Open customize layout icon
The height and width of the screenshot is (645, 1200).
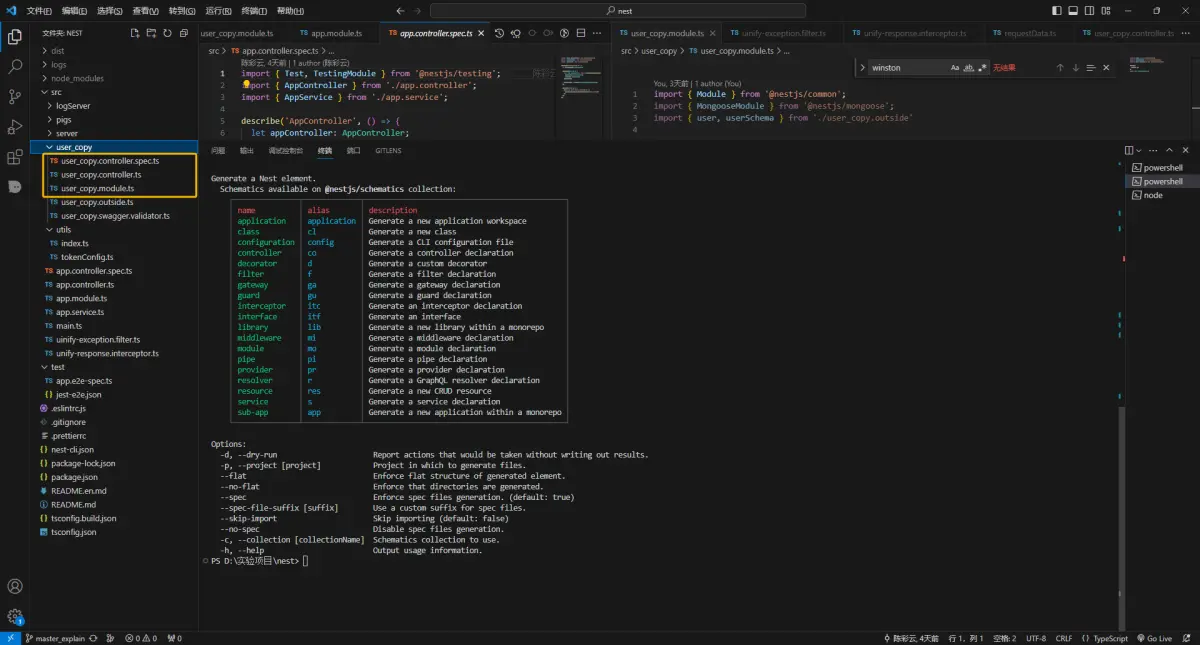tap(1106, 10)
